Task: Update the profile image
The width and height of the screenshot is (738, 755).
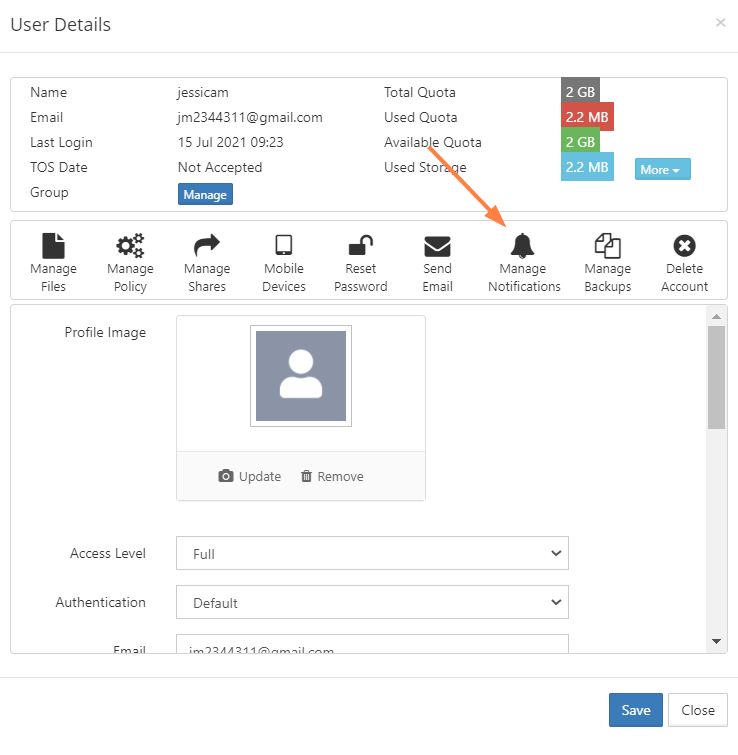Action: 250,477
